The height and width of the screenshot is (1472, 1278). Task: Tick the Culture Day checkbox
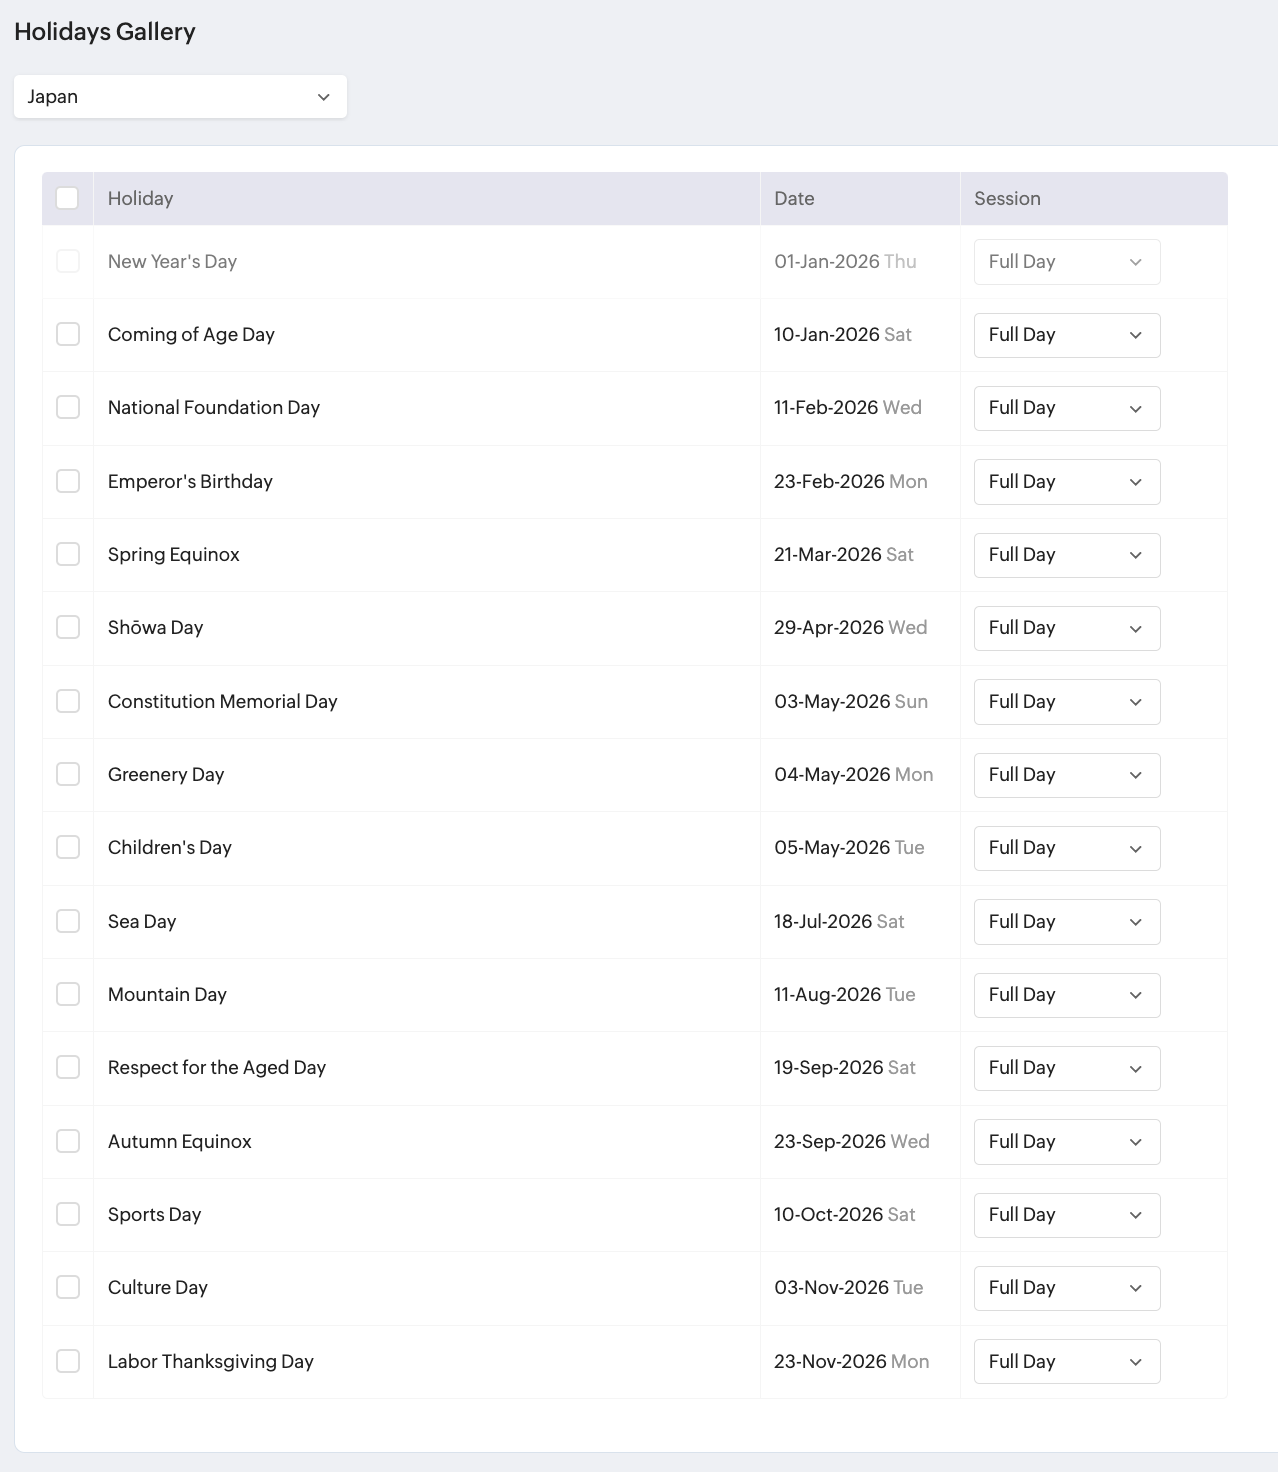pyautogui.click(x=68, y=1287)
